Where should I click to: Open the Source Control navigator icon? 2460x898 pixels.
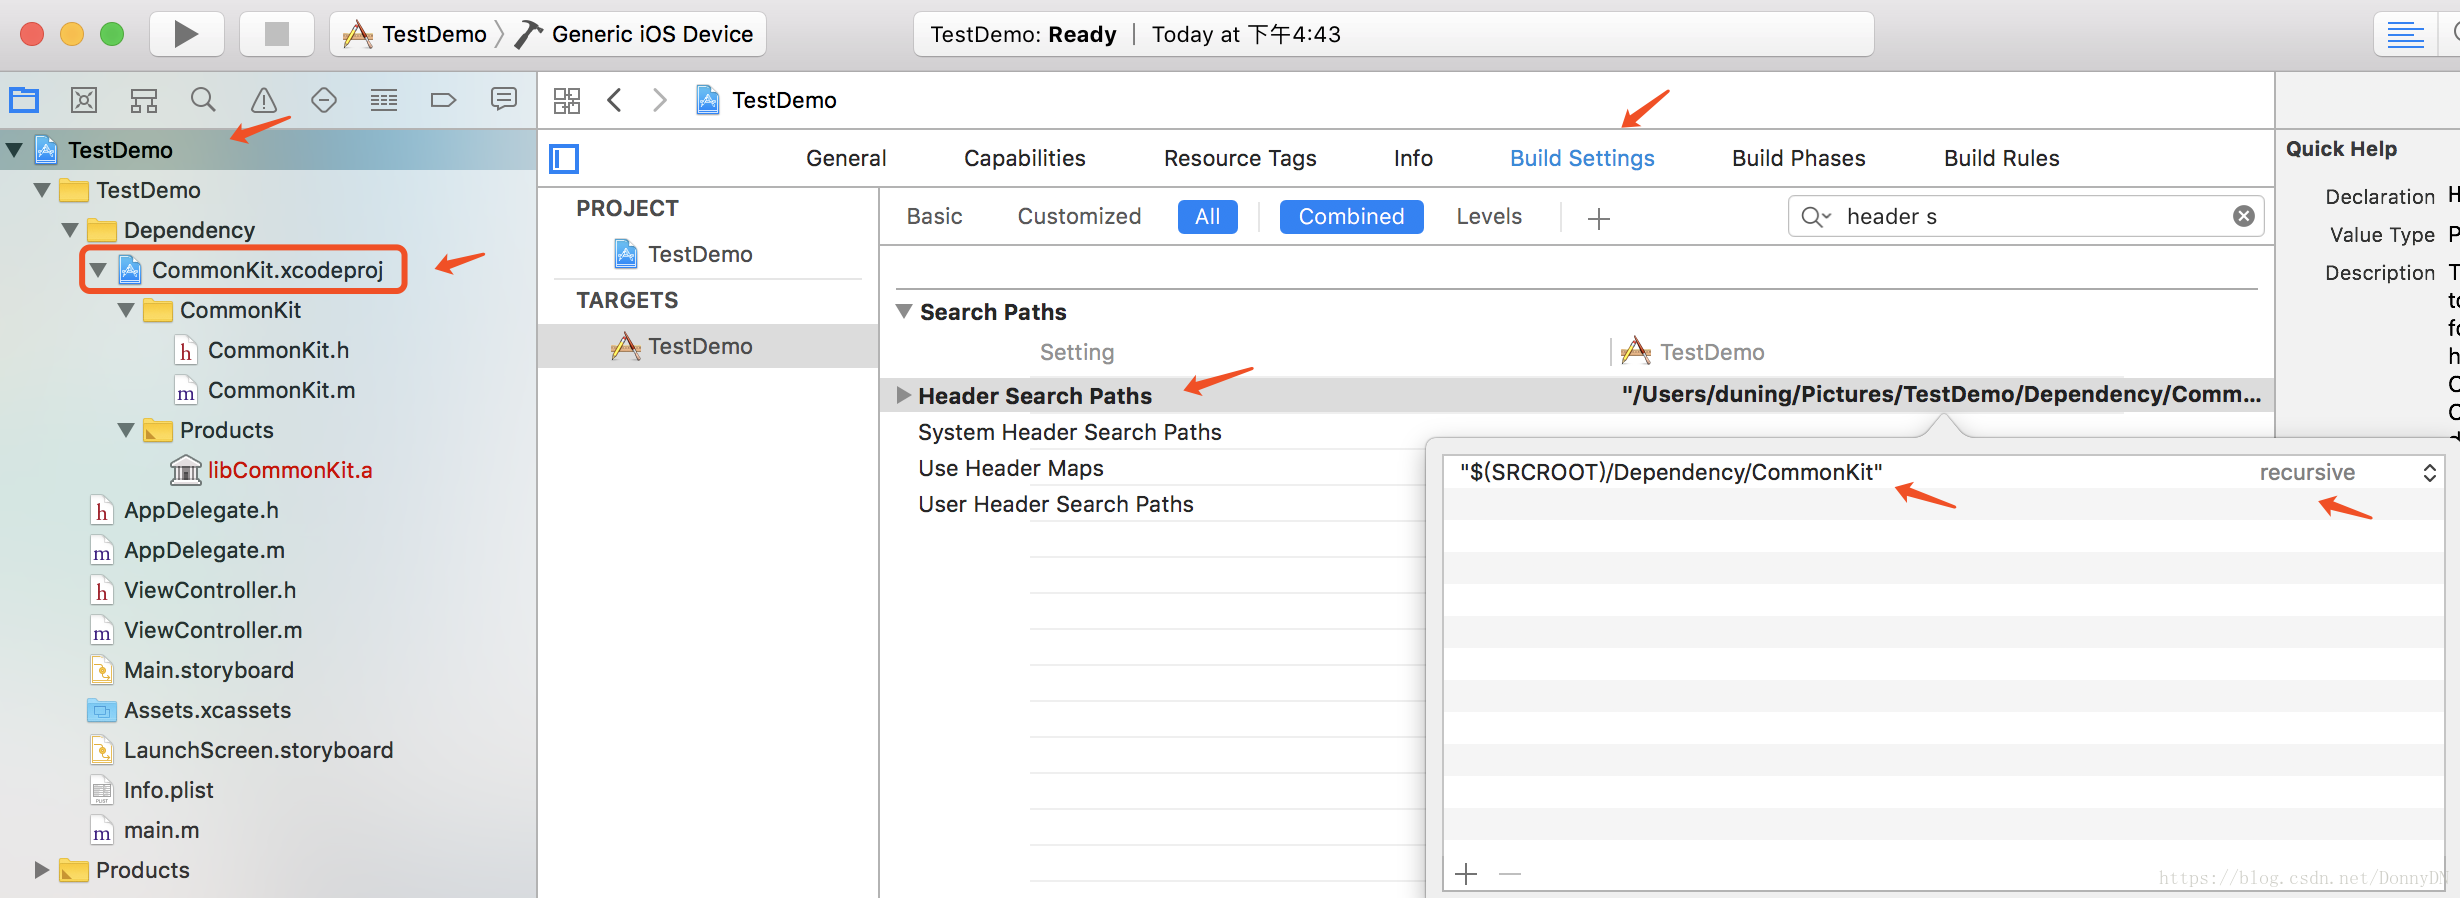click(84, 100)
